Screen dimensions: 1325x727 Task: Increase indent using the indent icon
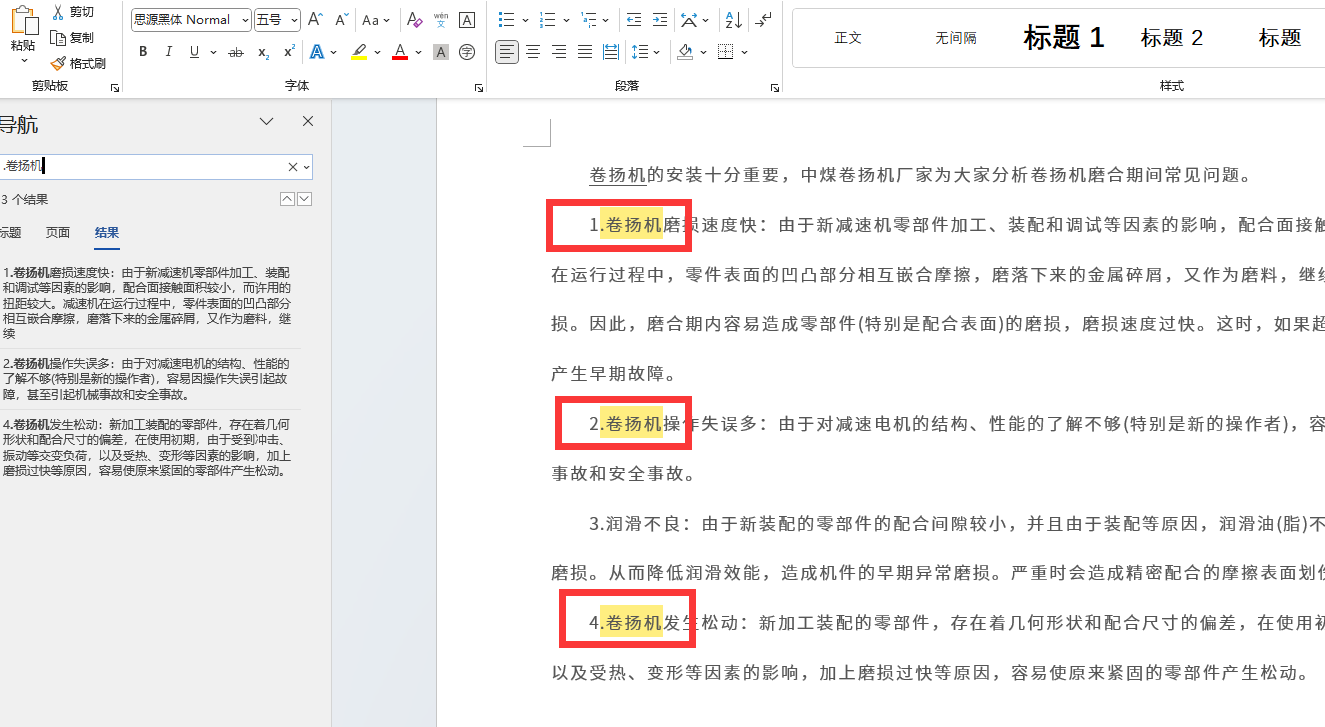661,19
